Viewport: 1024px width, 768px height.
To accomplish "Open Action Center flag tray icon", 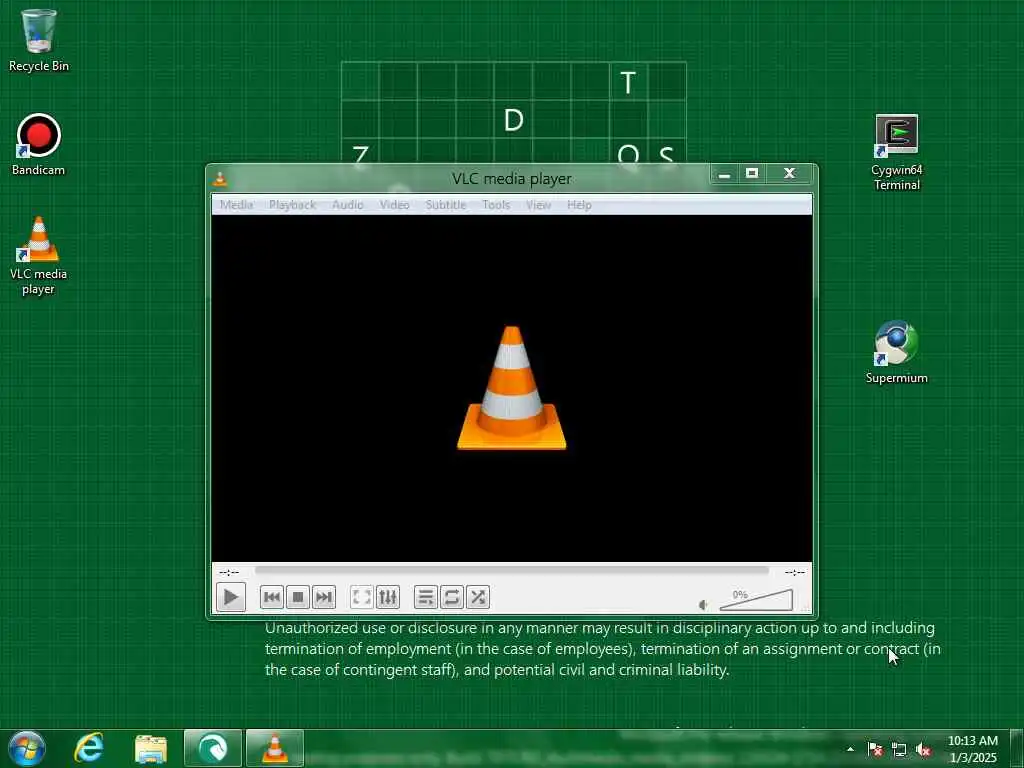I will point(875,750).
